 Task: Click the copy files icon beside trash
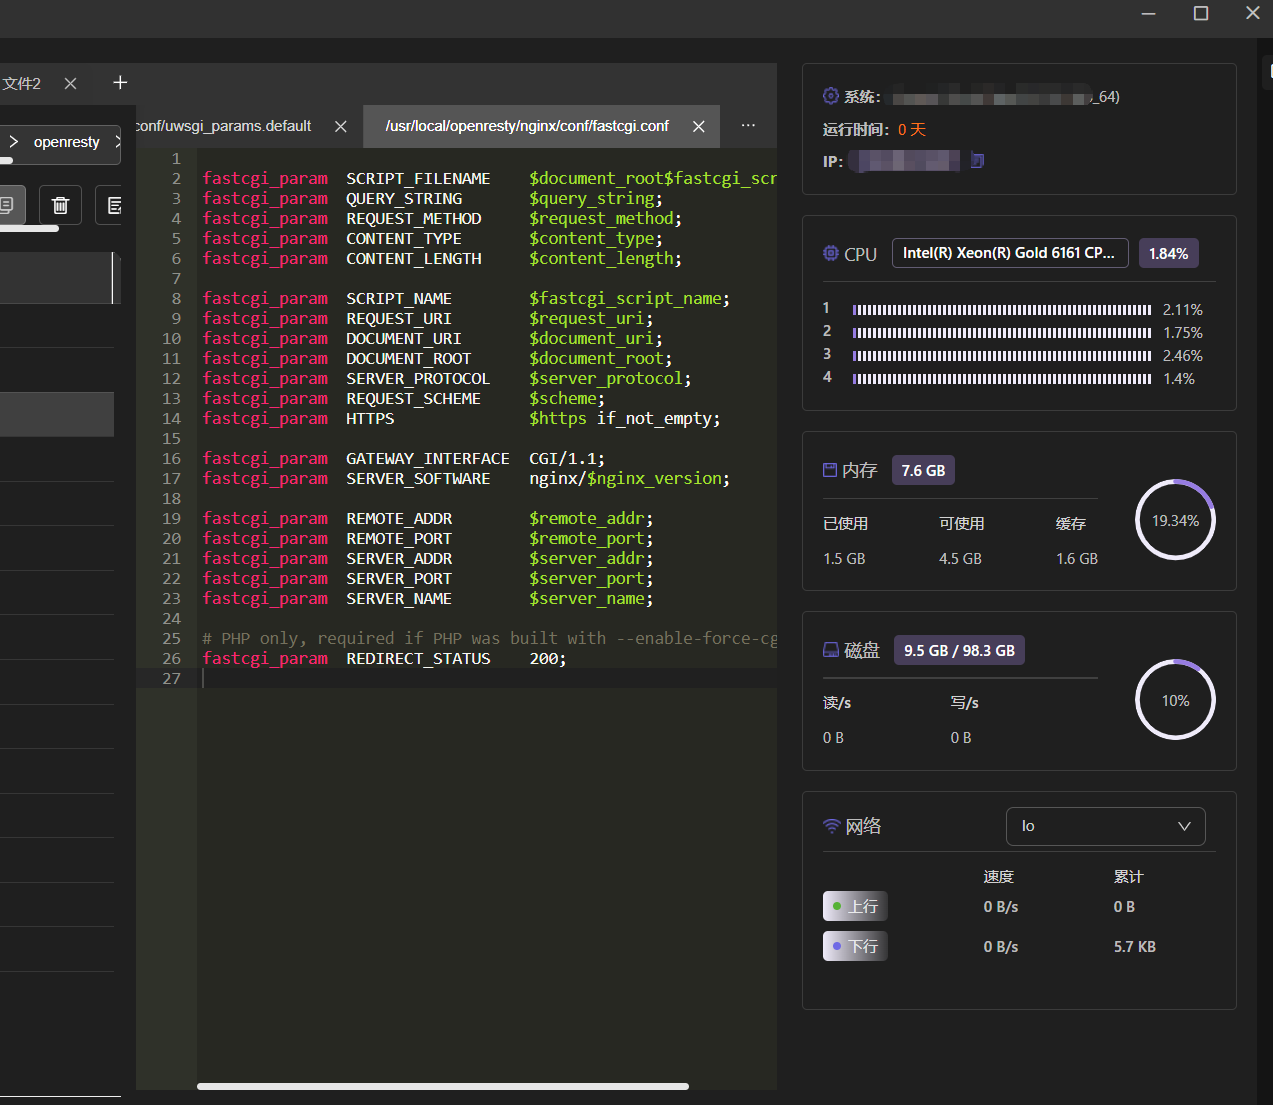coord(8,205)
